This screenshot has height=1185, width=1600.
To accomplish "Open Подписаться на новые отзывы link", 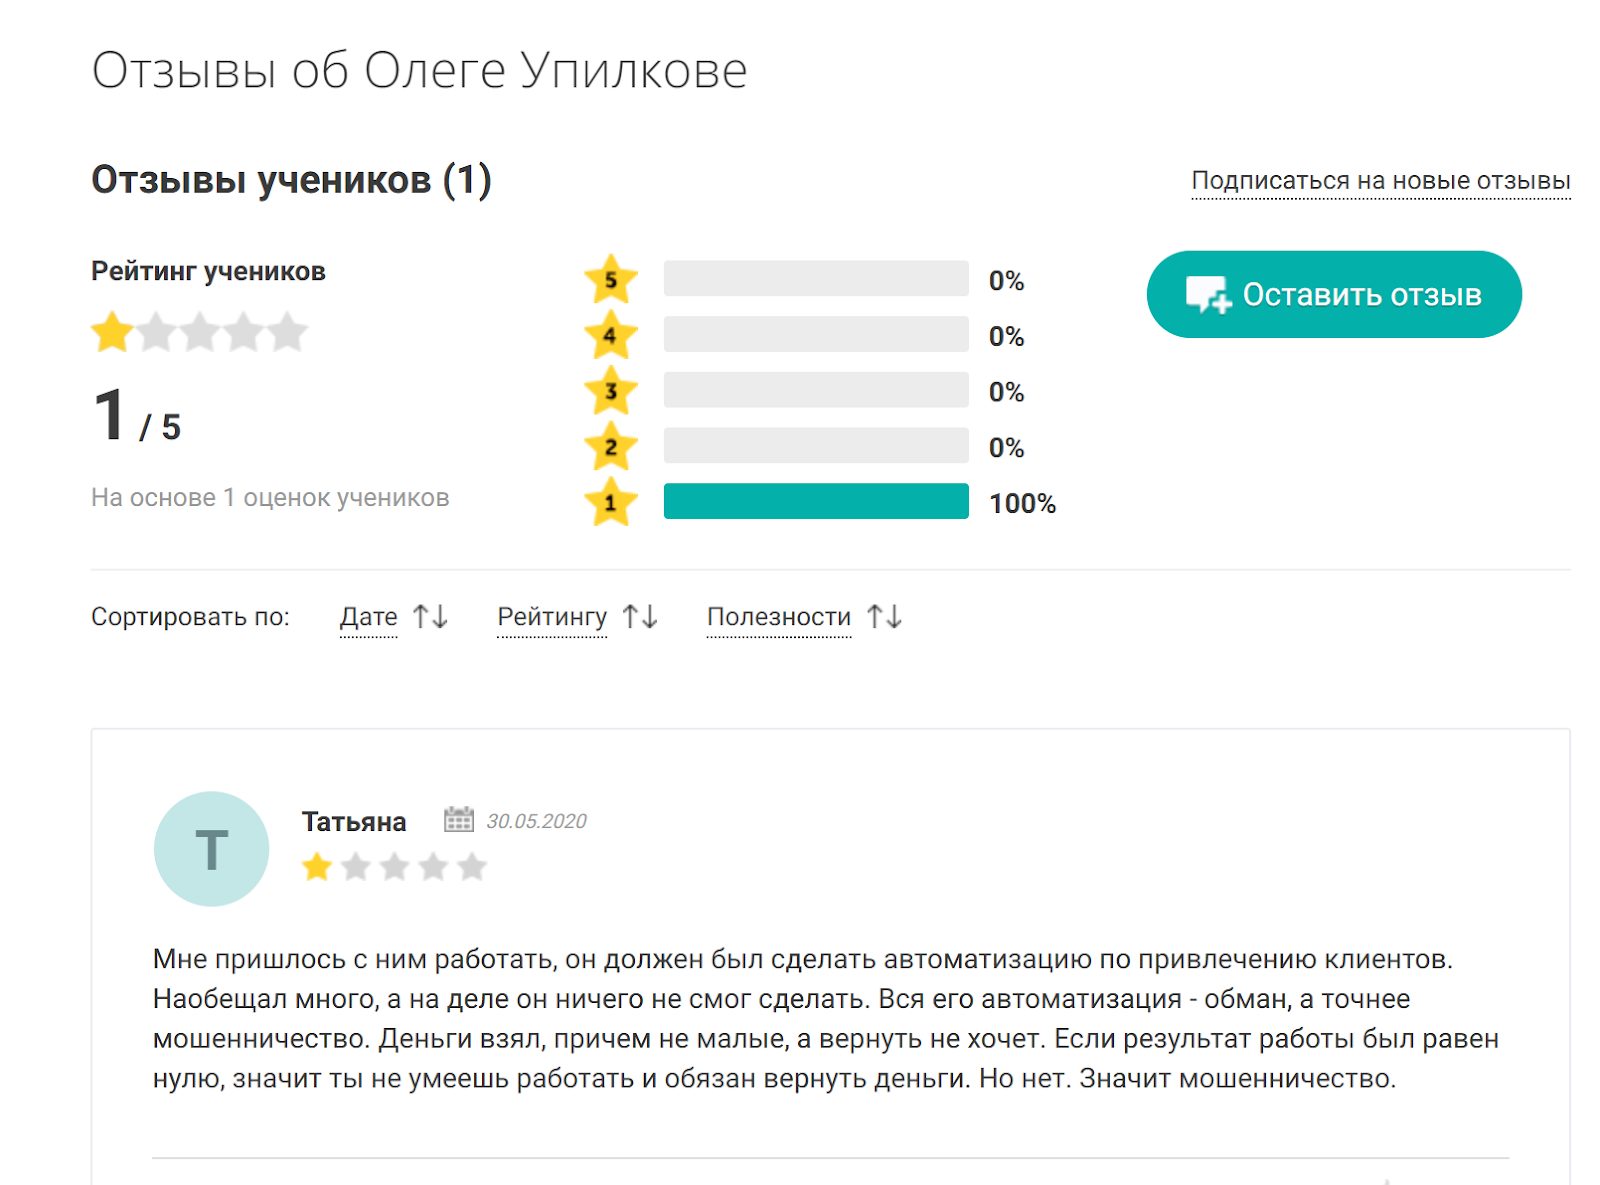I will 1380,181.
